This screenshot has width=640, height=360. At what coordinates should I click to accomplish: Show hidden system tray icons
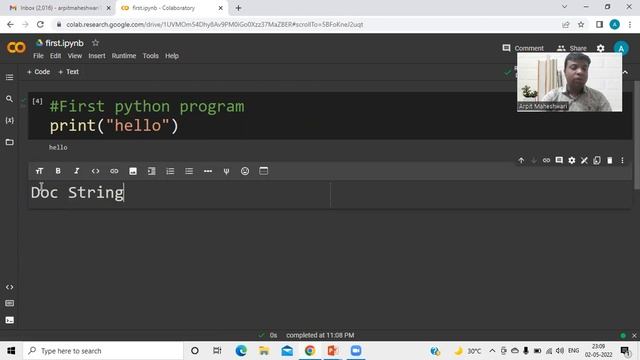[x=492, y=351]
